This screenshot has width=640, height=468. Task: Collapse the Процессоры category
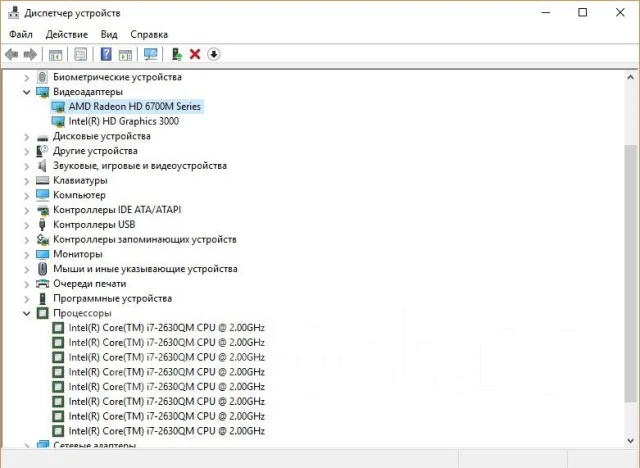click(27, 313)
